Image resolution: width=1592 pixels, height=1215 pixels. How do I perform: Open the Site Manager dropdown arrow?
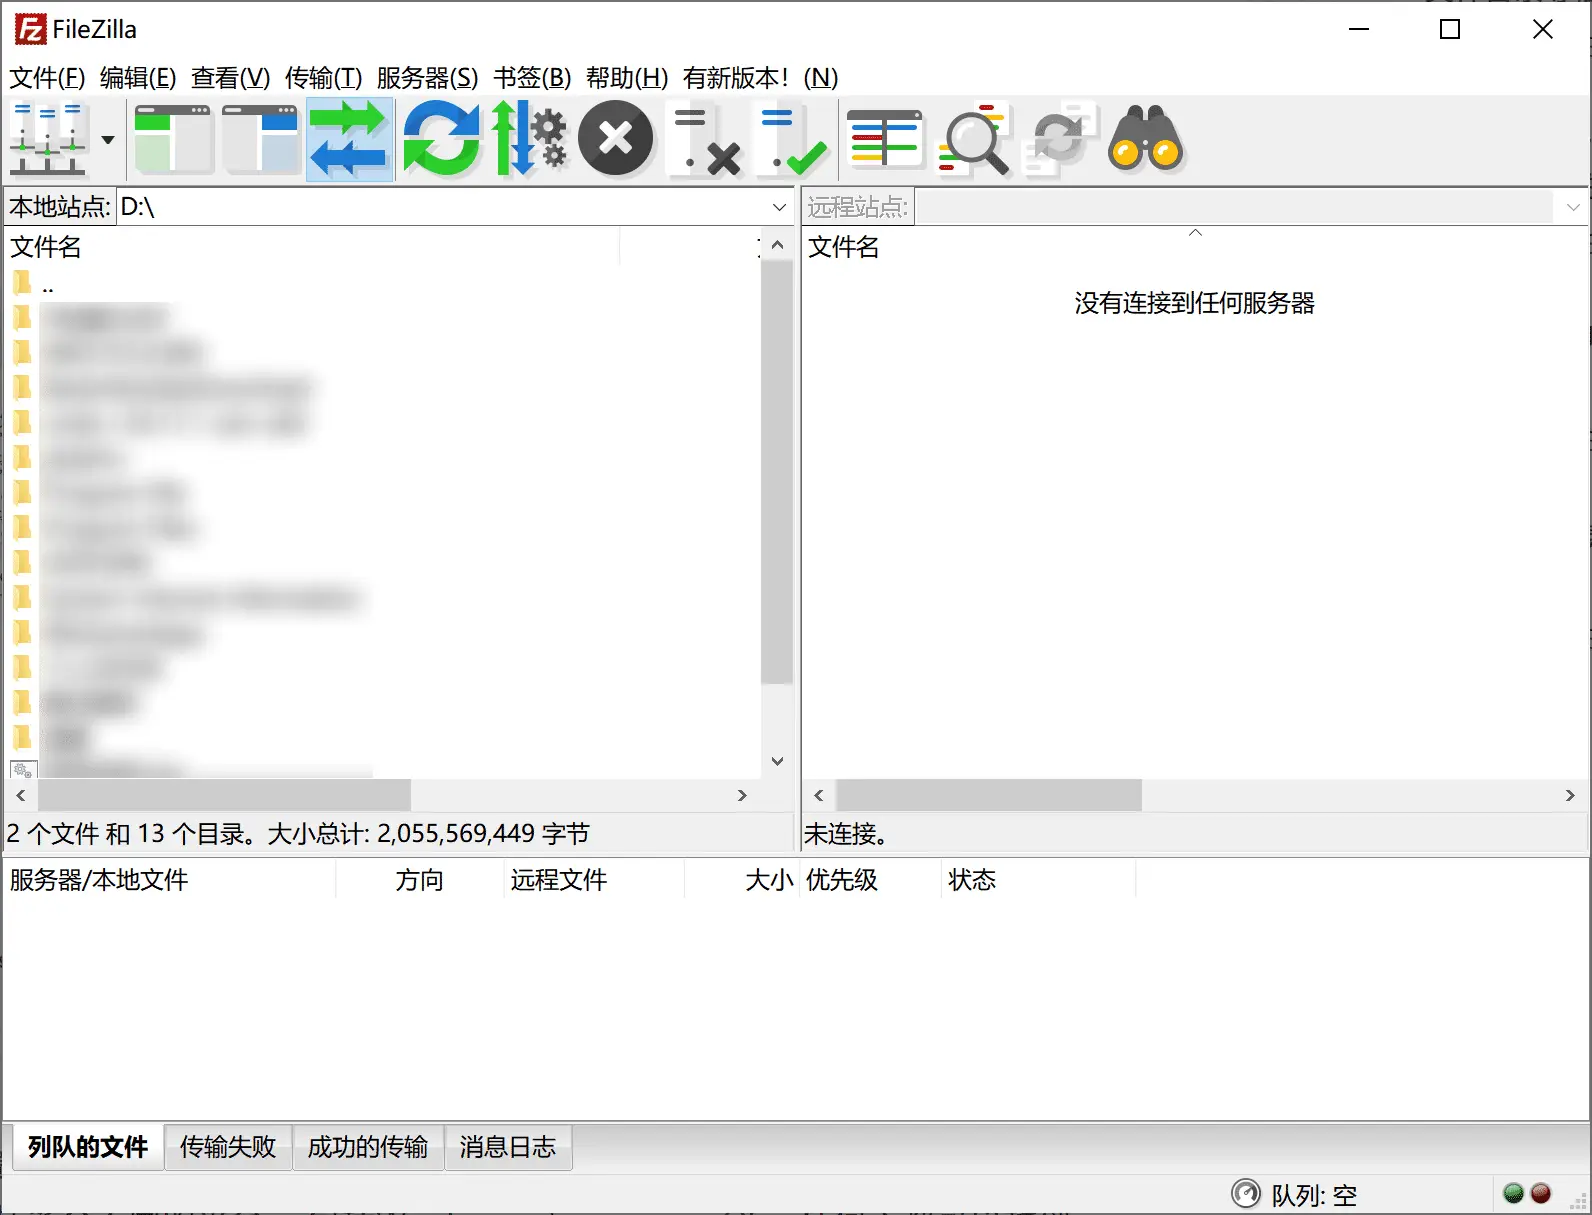tap(108, 140)
